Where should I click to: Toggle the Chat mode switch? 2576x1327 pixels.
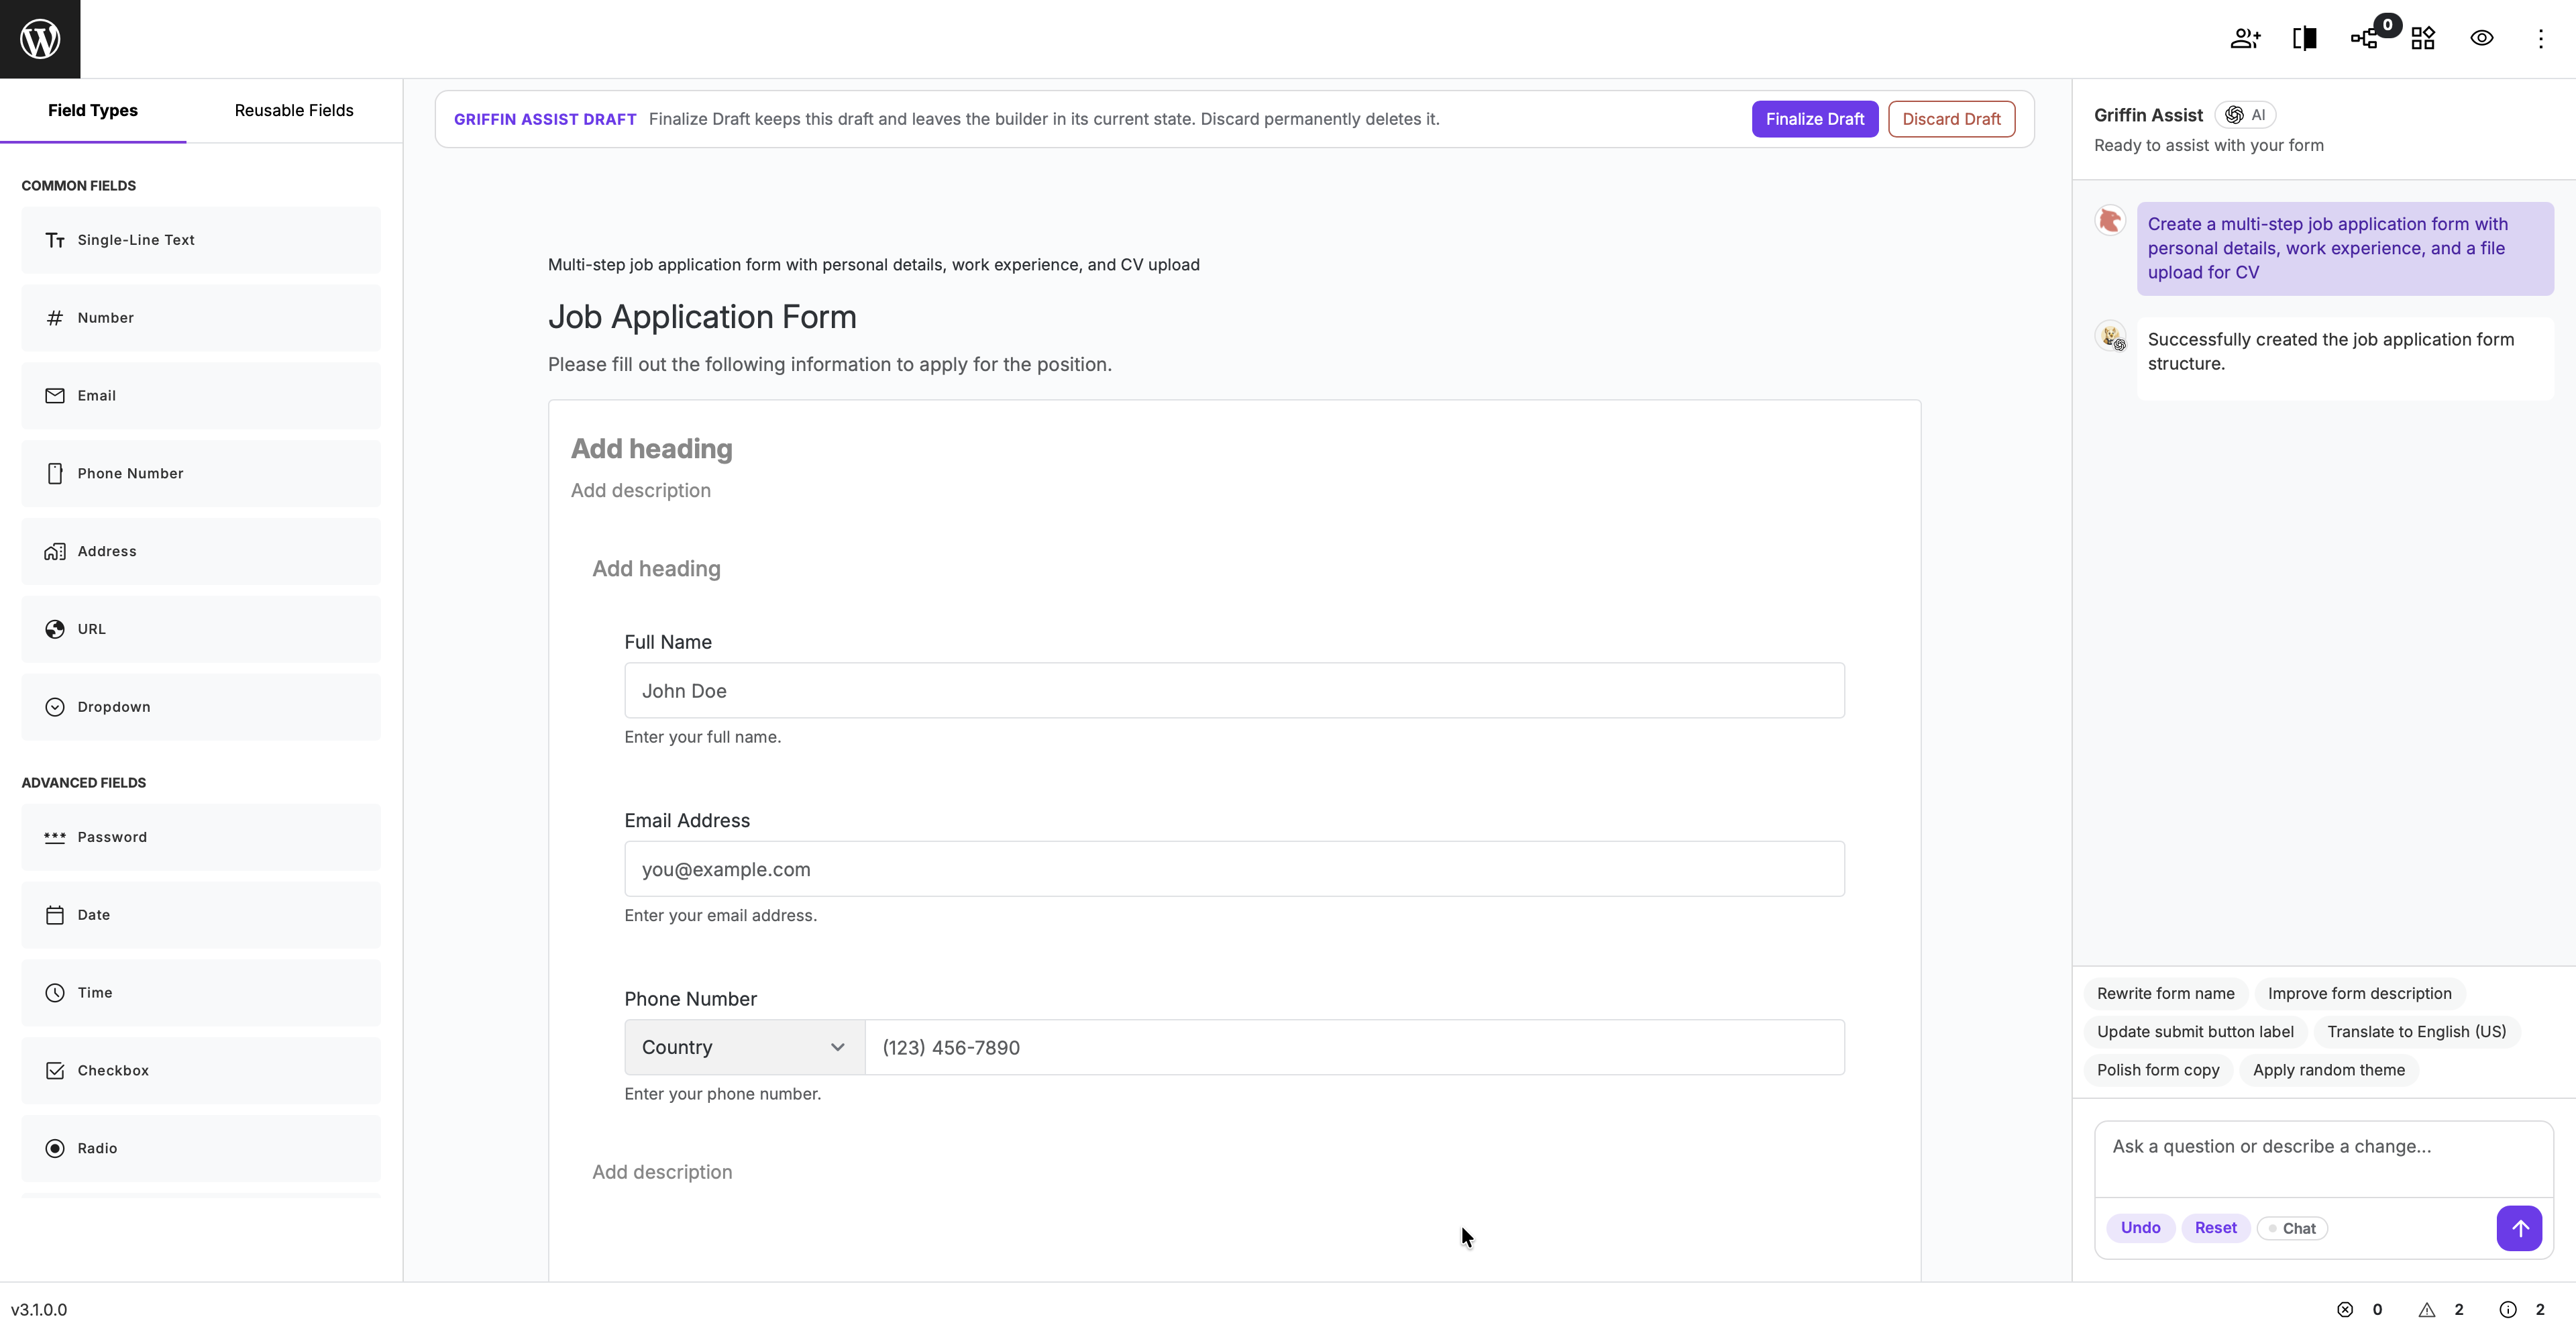tap(2292, 1228)
